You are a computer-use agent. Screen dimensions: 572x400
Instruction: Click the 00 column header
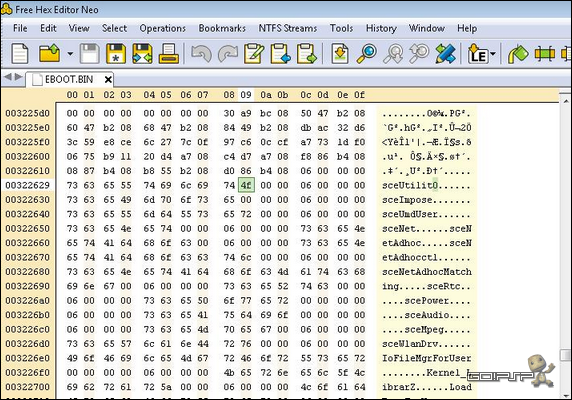point(72,95)
